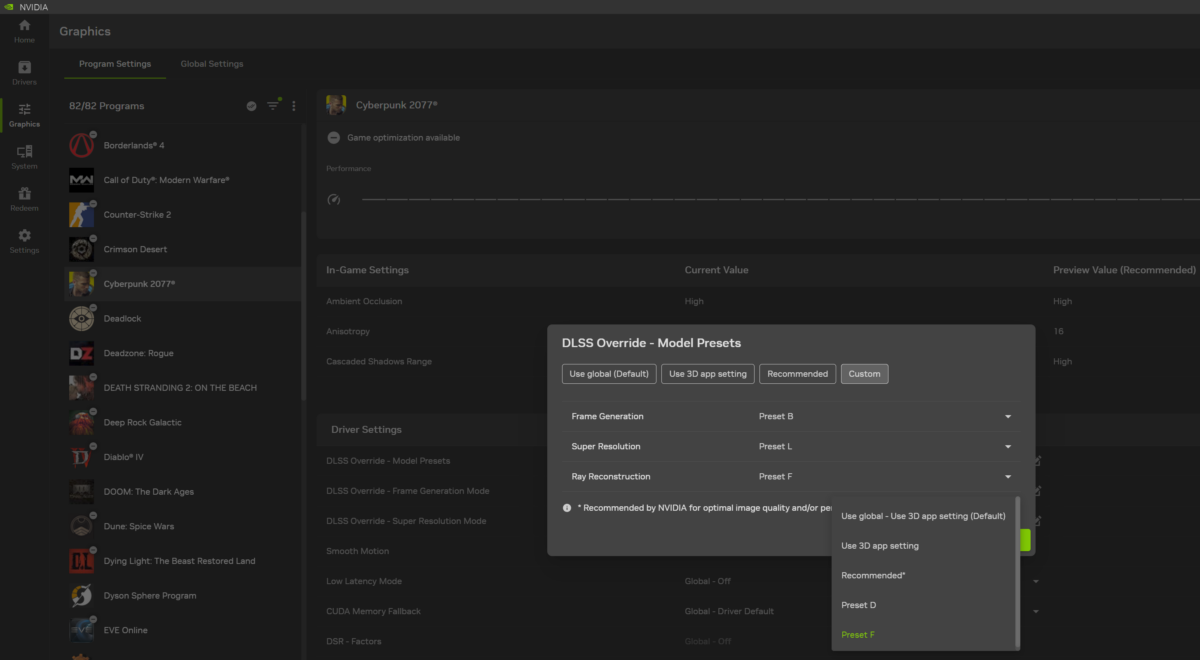This screenshot has width=1200, height=660.
Task: Expand the CUDA Memory Fallback dropdown arrow
Action: click(1036, 611)
